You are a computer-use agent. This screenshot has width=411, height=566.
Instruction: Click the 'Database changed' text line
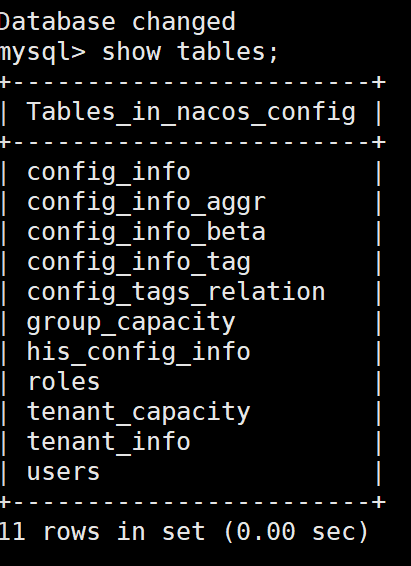click(x=118, y=22)
